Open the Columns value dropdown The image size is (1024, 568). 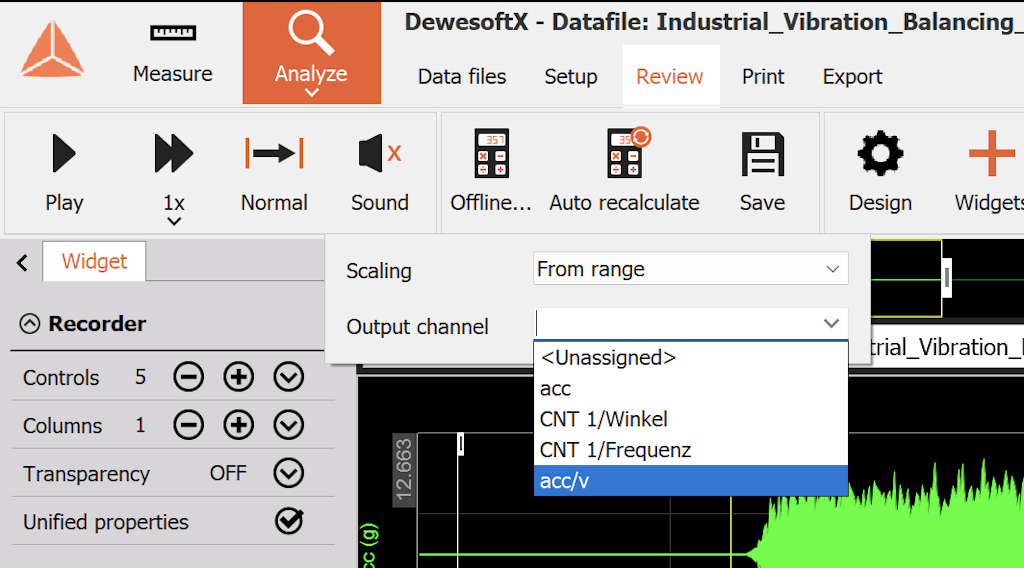click(289, 425)
